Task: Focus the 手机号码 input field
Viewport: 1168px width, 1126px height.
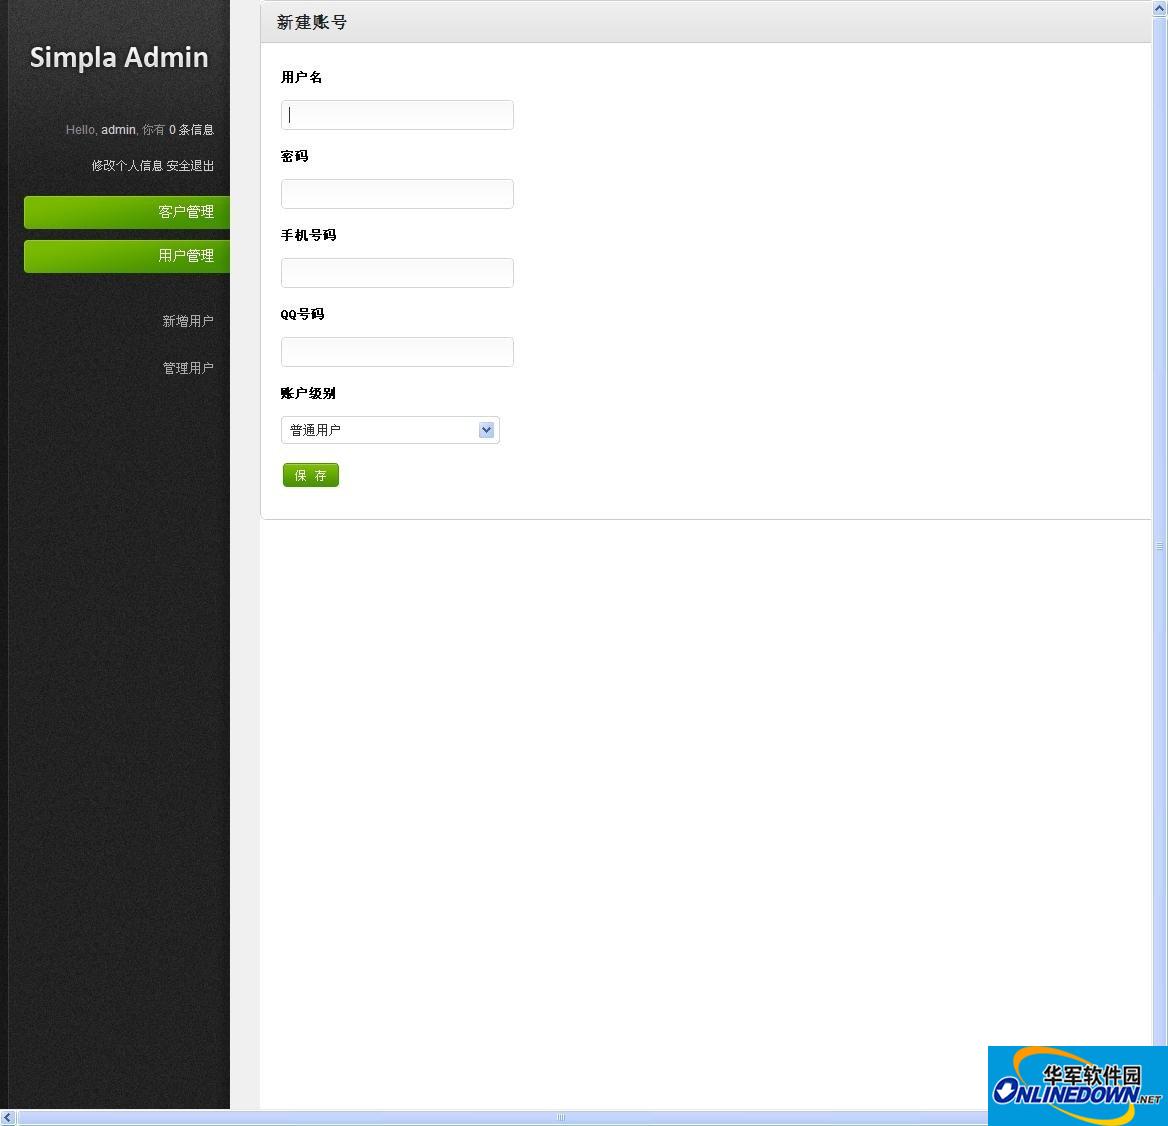Action: tap(397, 273)
